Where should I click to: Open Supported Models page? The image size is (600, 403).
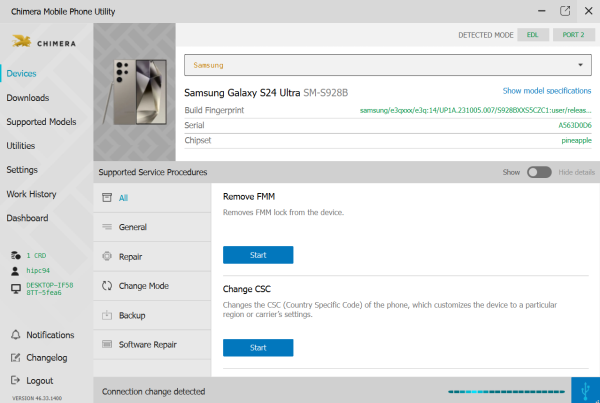coord(41,122)
